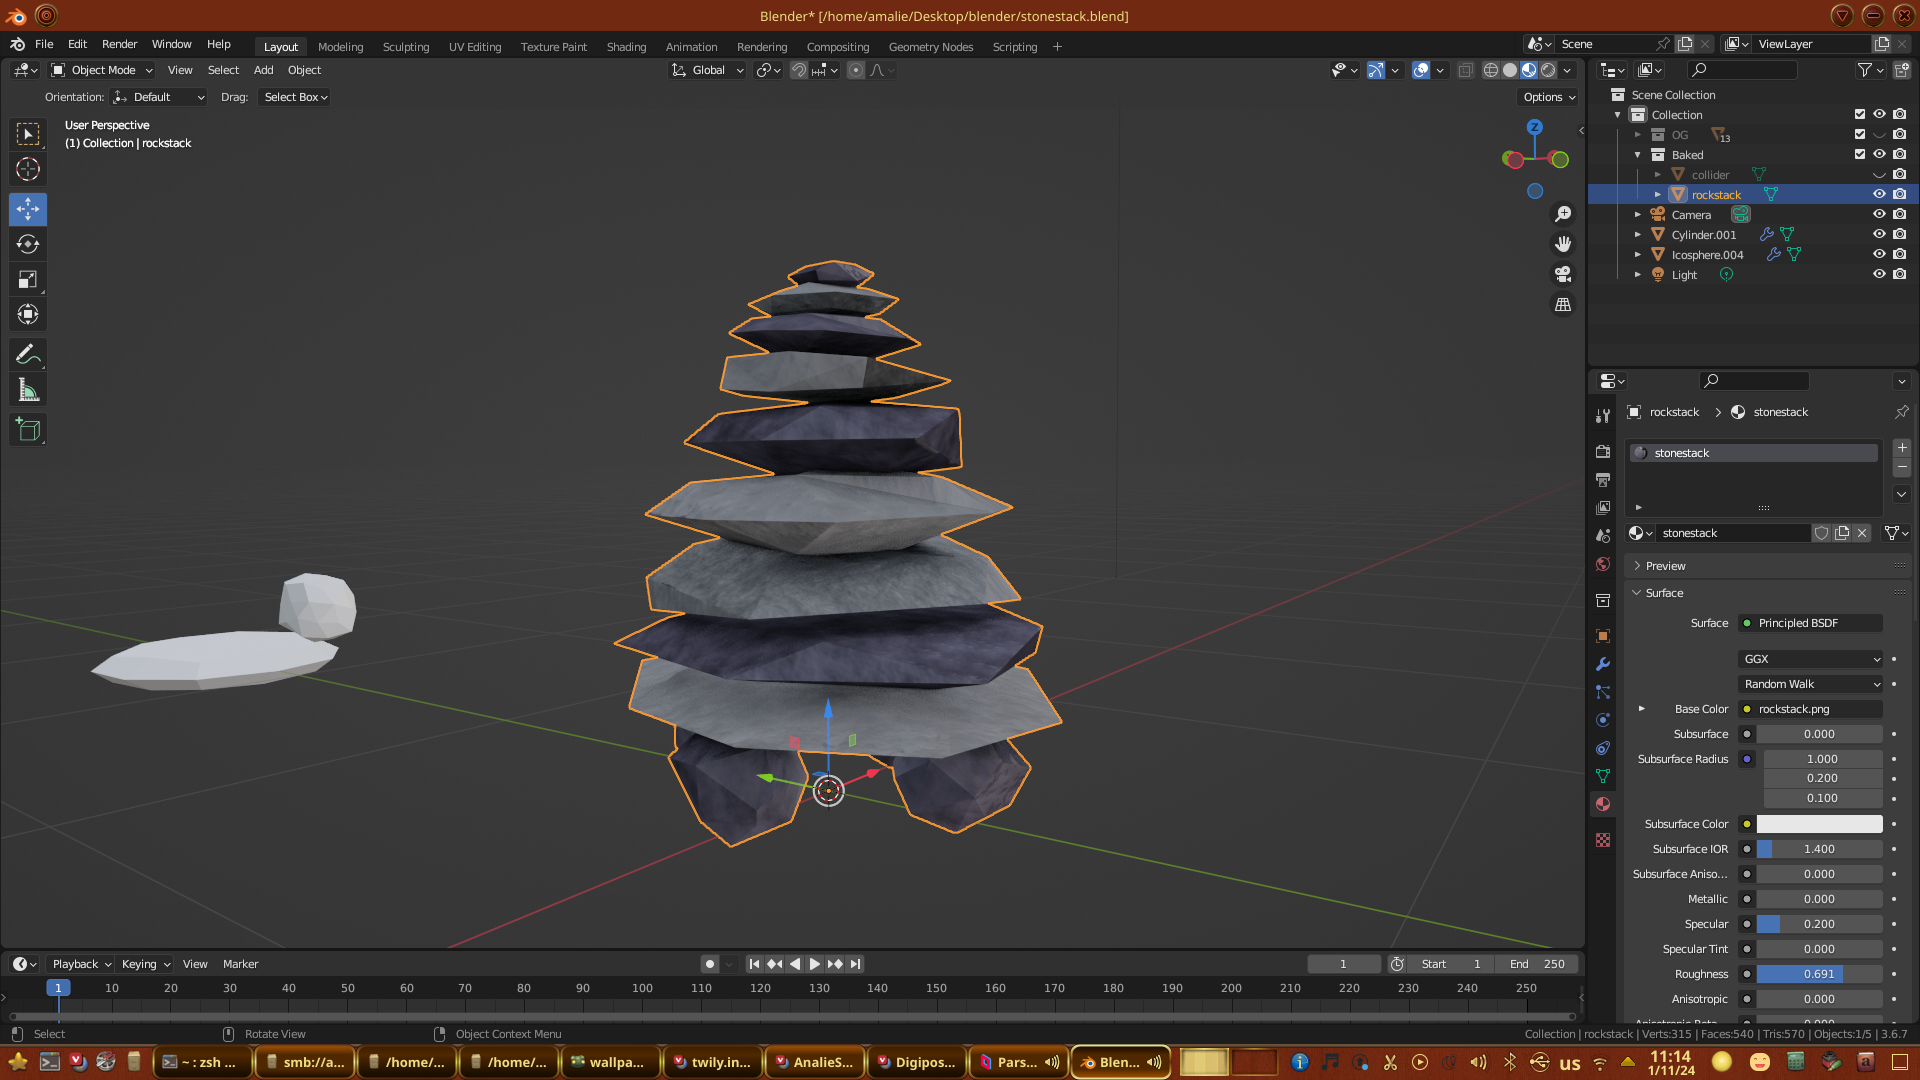Select the Measure tool
Image resolution: width=1920 pixels, height=1080 pixels.
(28, 391)
